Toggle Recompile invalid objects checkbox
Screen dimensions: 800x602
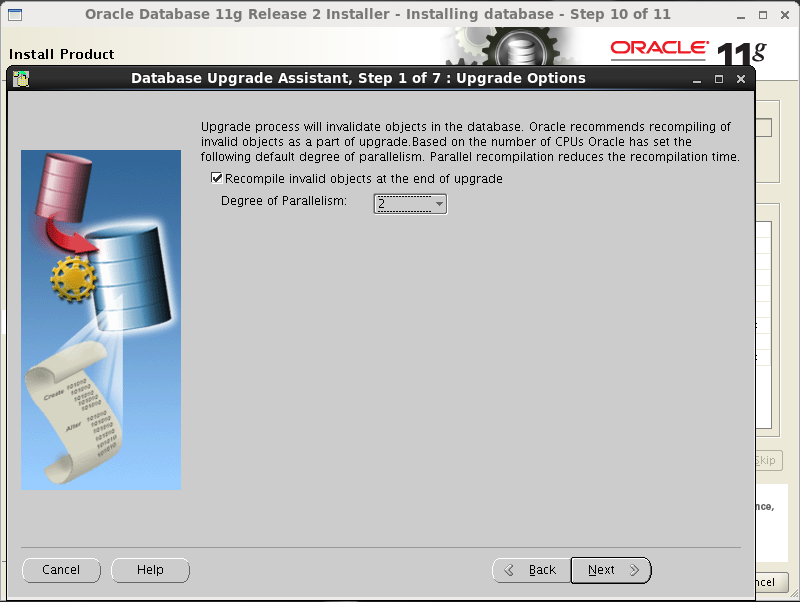217,178
